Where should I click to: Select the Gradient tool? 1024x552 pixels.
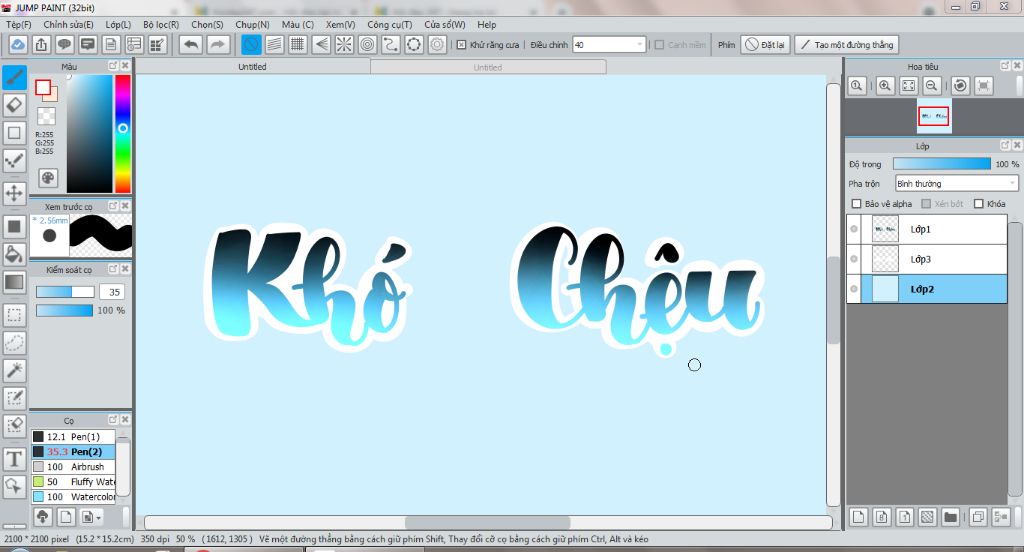14,282
